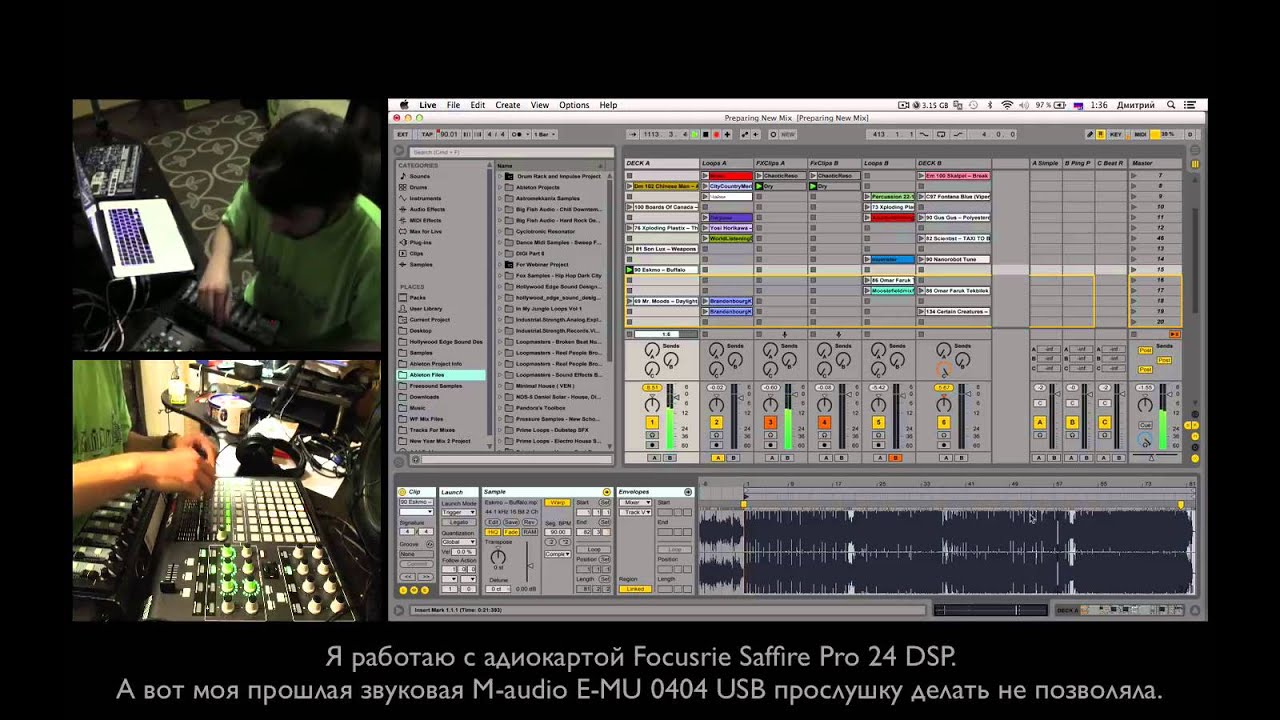Open the Mixer envelope device chooser

click(635, 502)
